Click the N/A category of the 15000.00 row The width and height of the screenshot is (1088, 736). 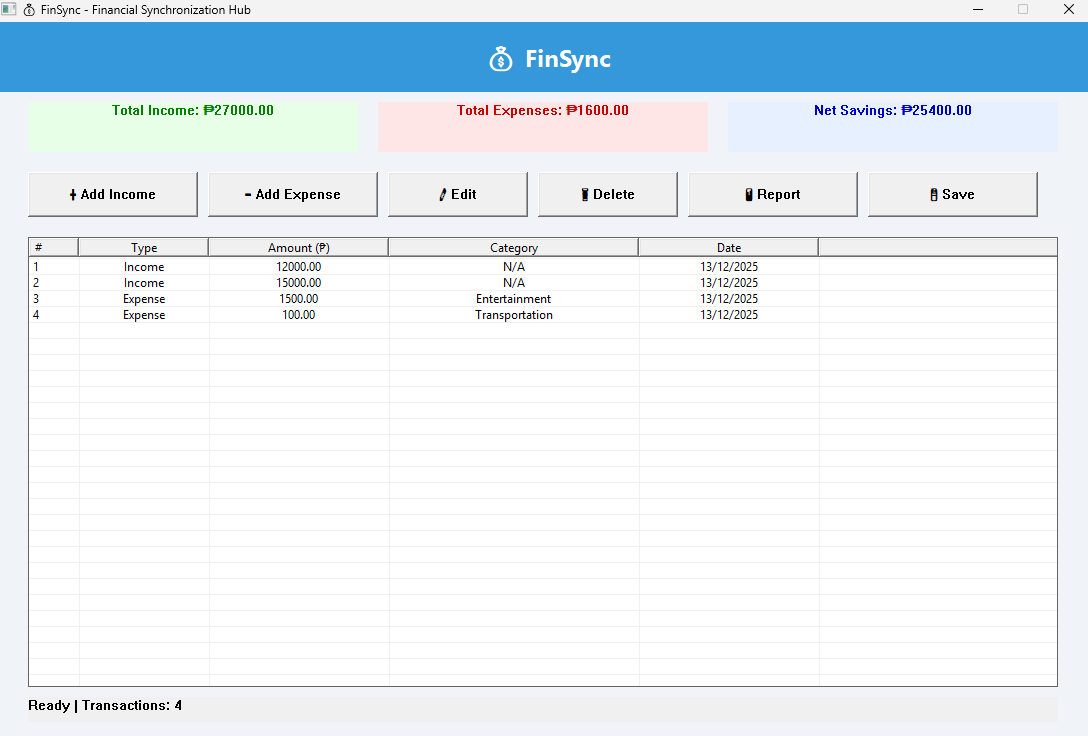(513, 282)
